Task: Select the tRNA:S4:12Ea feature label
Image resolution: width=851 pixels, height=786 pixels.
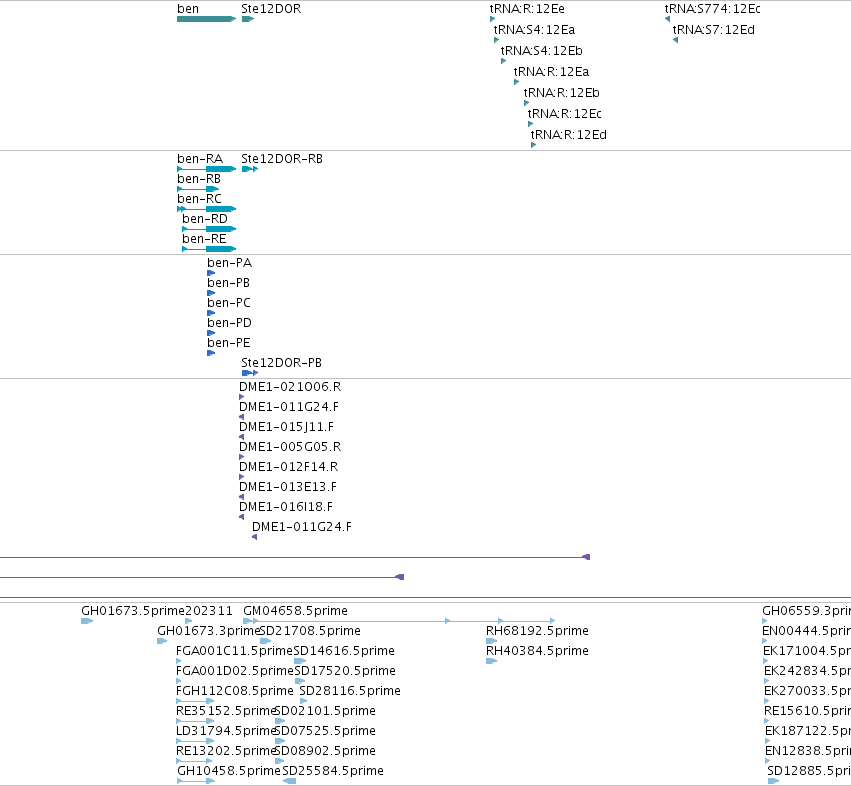Action: coord(534,30)
